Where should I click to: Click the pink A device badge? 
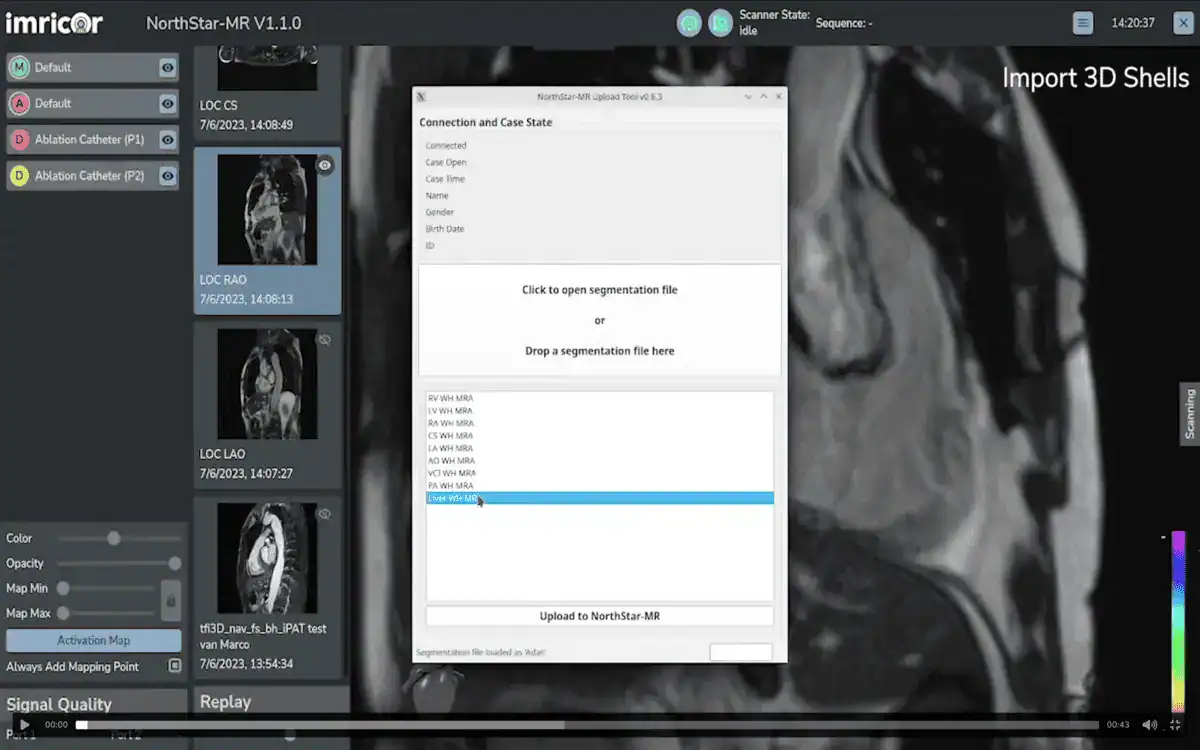click(19, 104)
